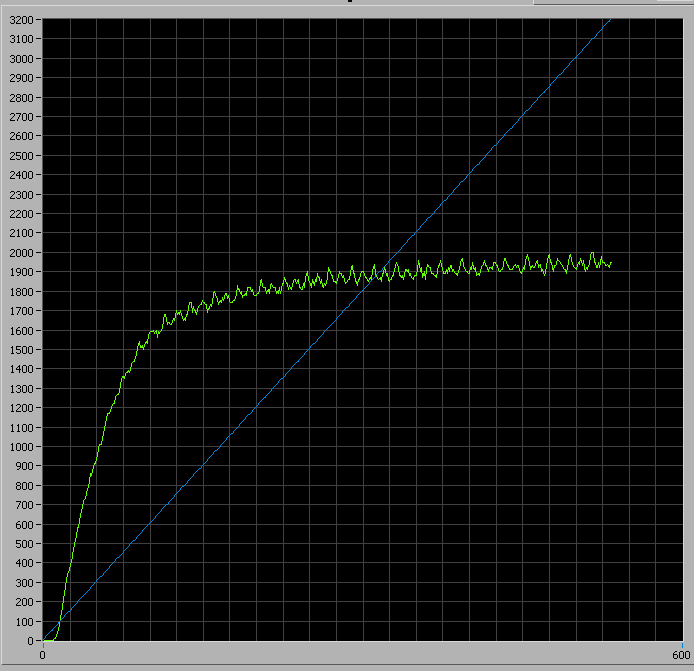Viewport: 694px width, 671px height.
Task: Click the x-axis minimum label 0
Action: pyautogui.click(x=42, y=656)
